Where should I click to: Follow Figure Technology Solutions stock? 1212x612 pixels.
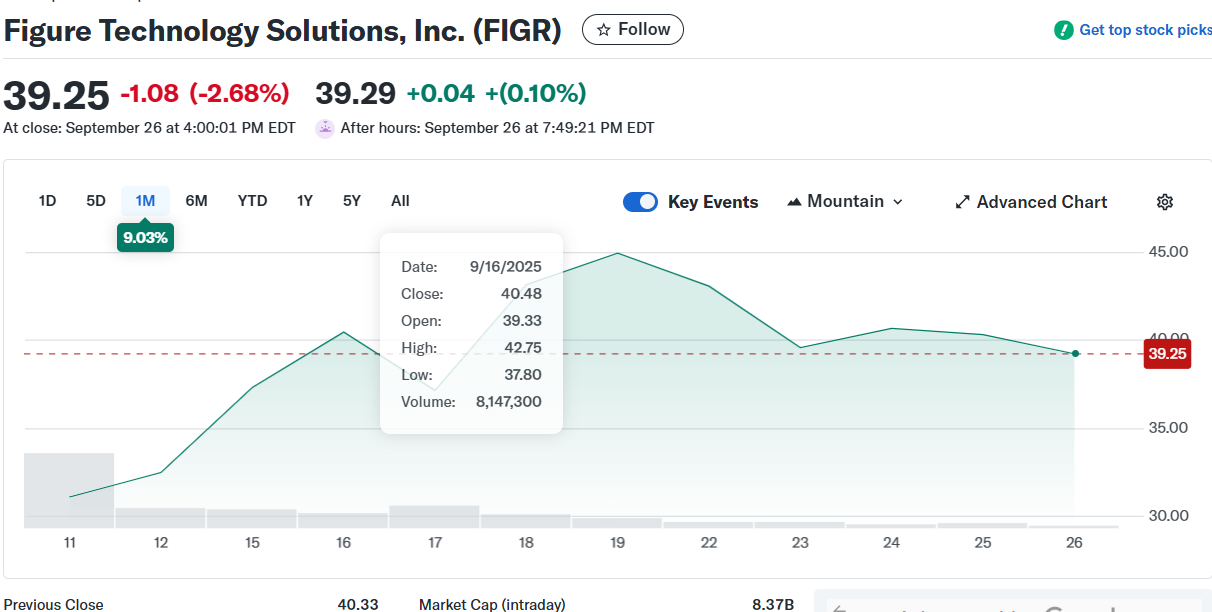pos(633,30)
